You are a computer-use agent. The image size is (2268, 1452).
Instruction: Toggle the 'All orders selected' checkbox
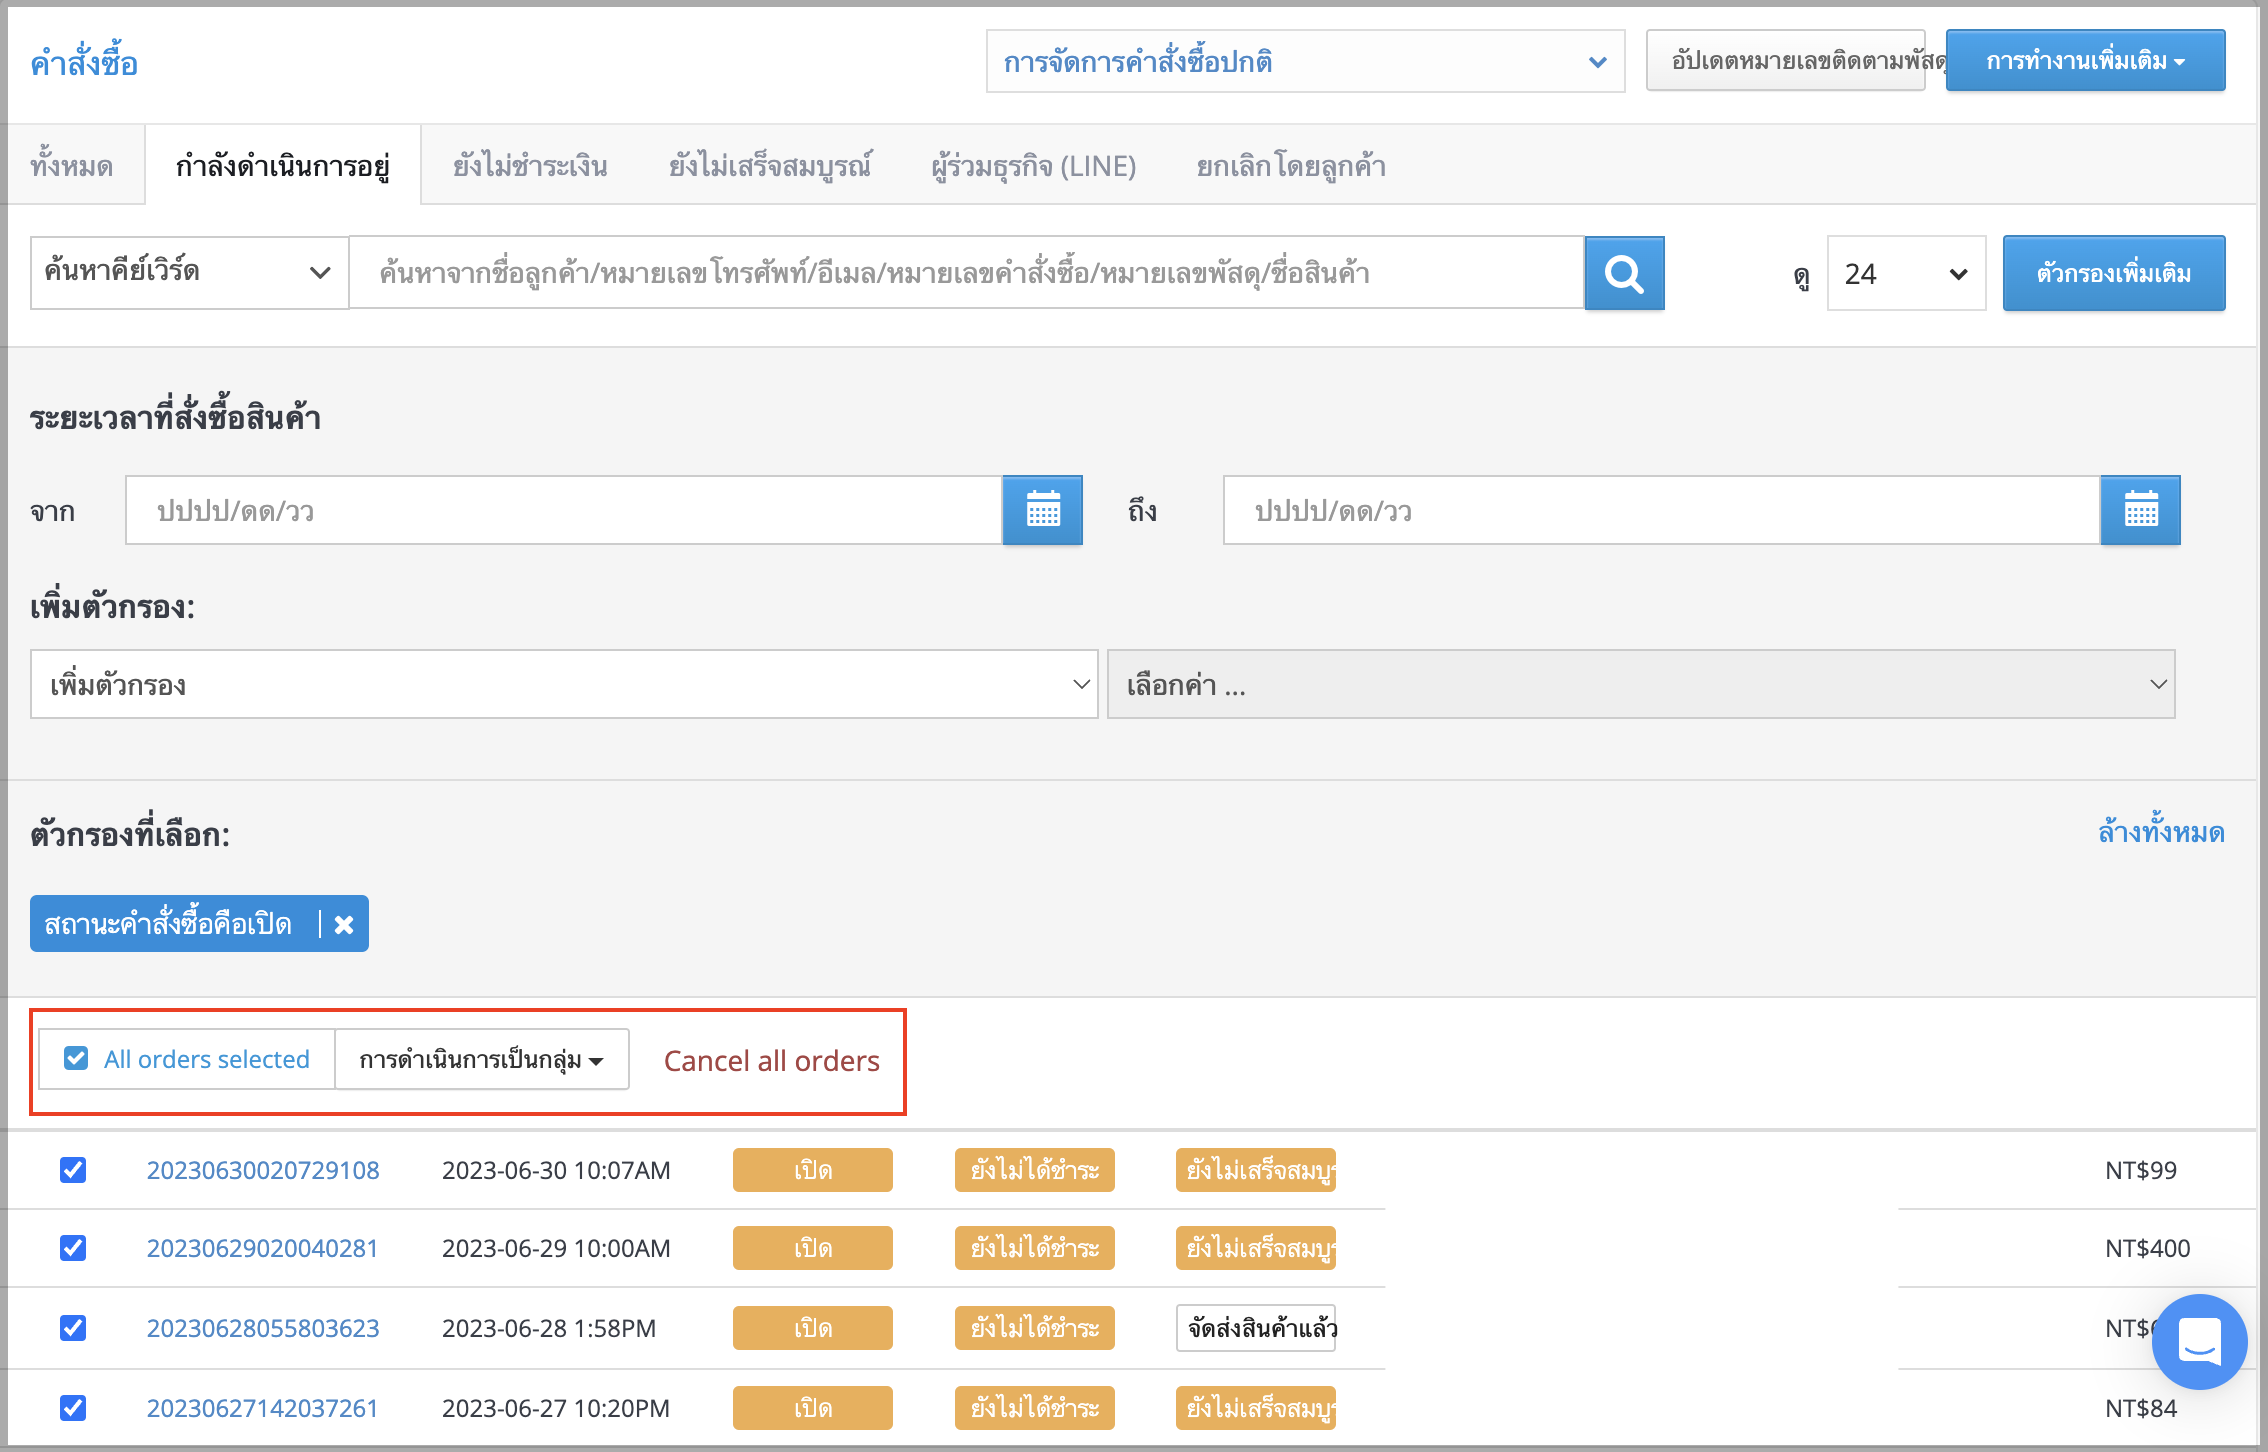[76, 1058]
